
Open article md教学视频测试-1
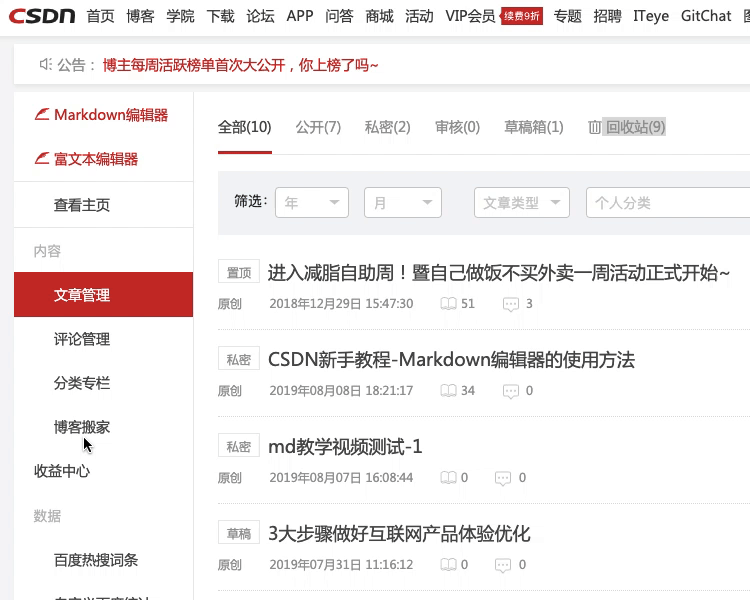(345, 447)
